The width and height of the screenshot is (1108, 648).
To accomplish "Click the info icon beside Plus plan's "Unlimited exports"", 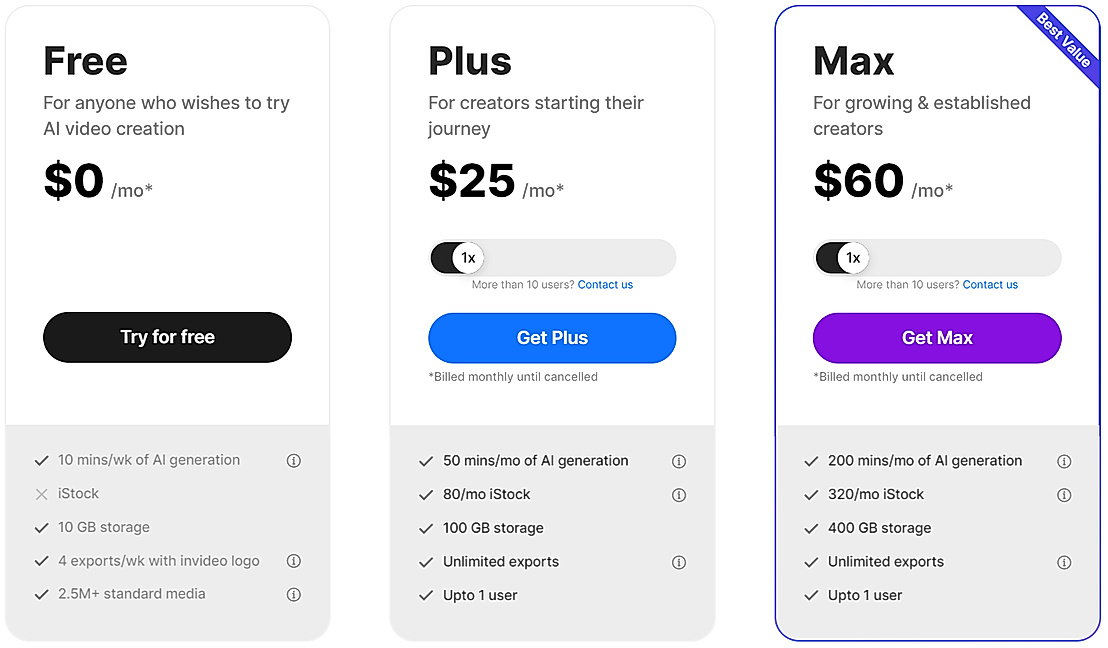I will tap(679, 561).
